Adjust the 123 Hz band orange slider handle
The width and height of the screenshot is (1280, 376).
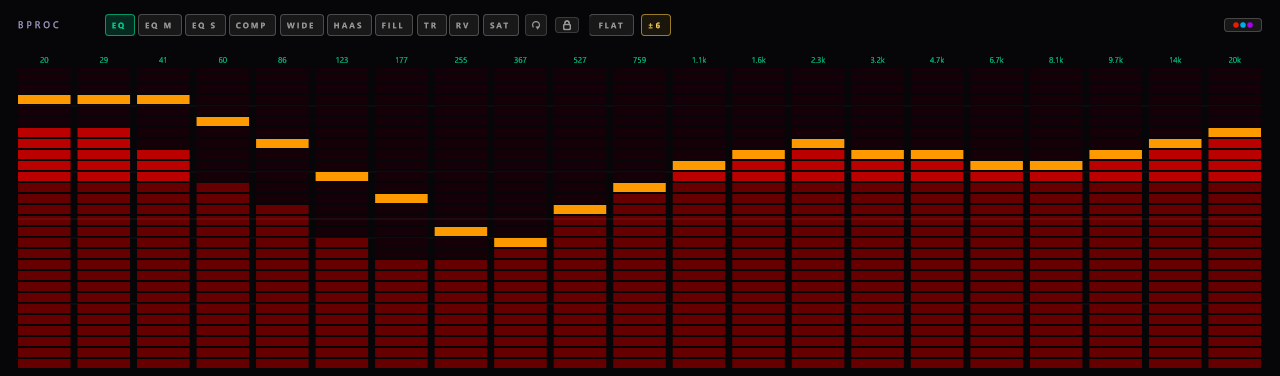pyautogui.click(x=342, y=177)
